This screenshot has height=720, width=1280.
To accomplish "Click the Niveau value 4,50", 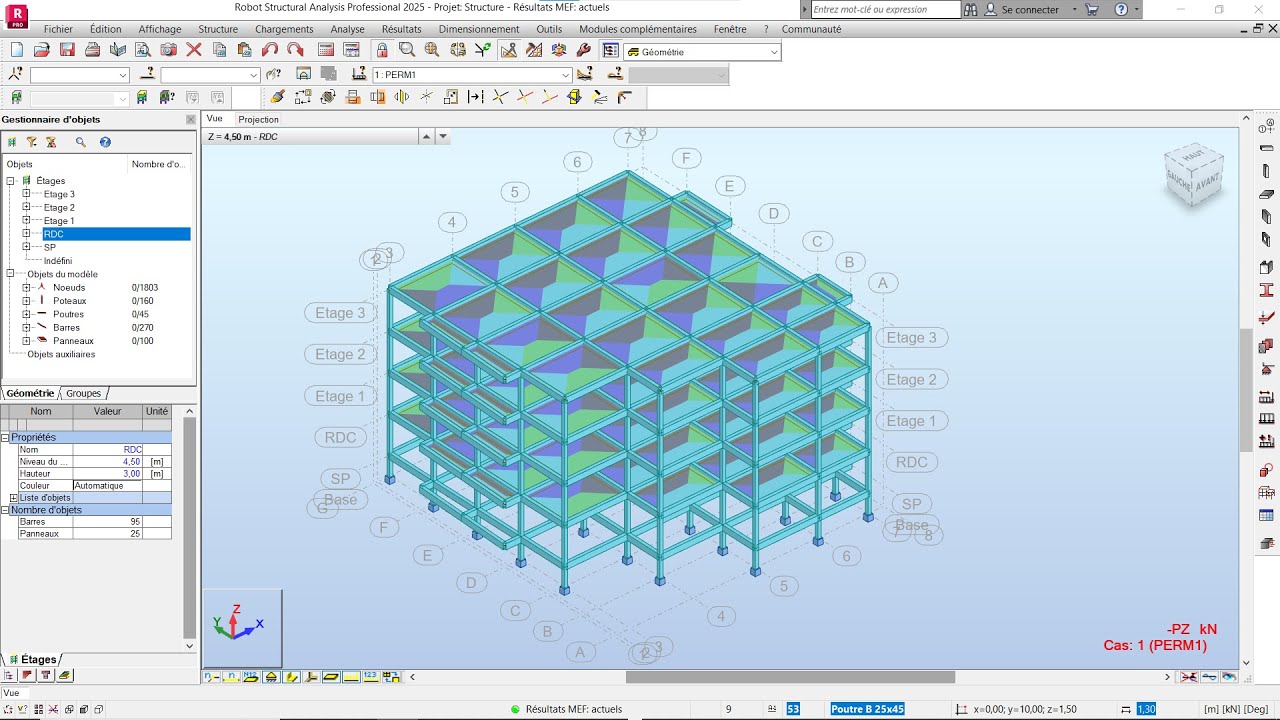I will pos(107,462).
